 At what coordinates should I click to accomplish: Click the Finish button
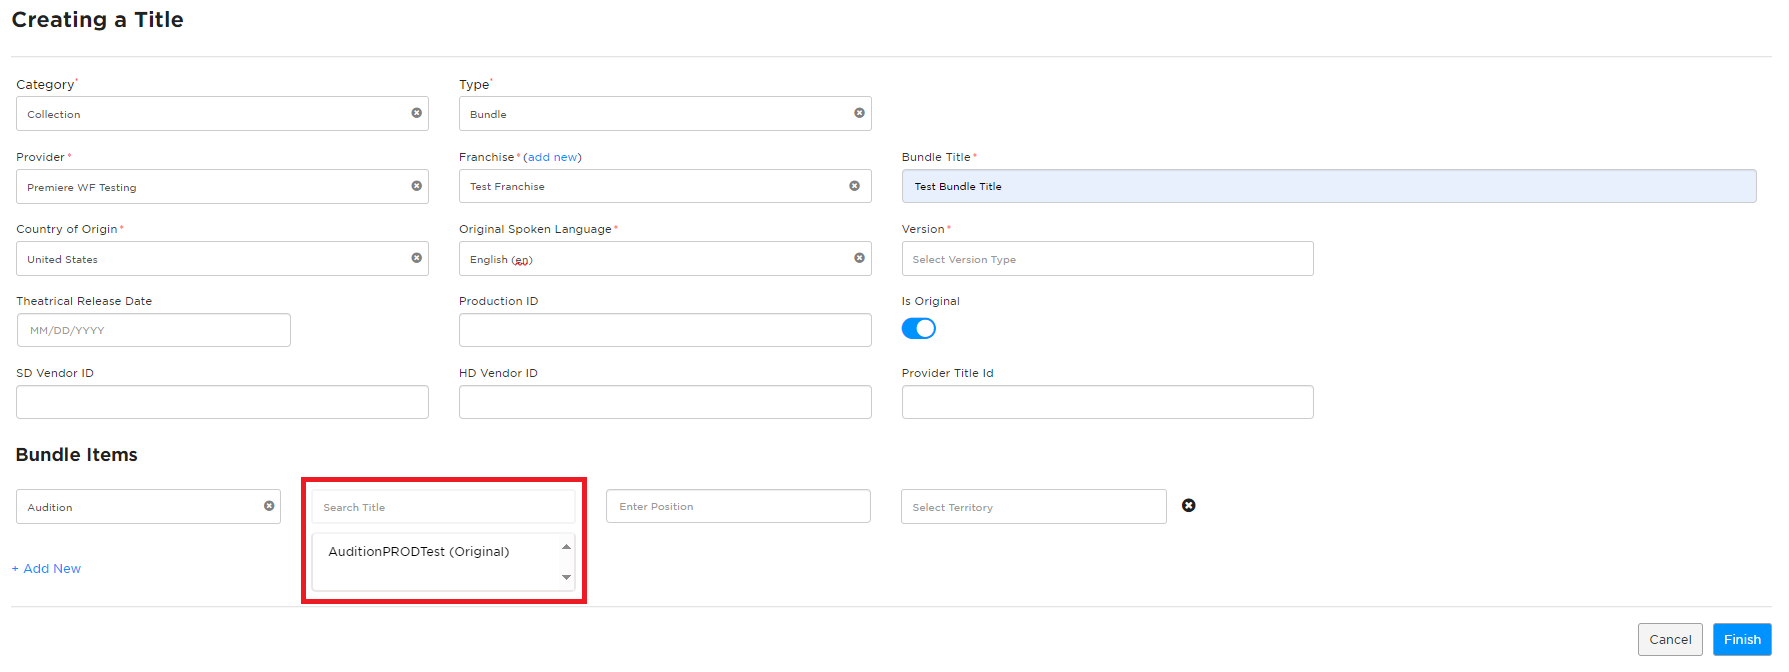(x=1742, y=639)
